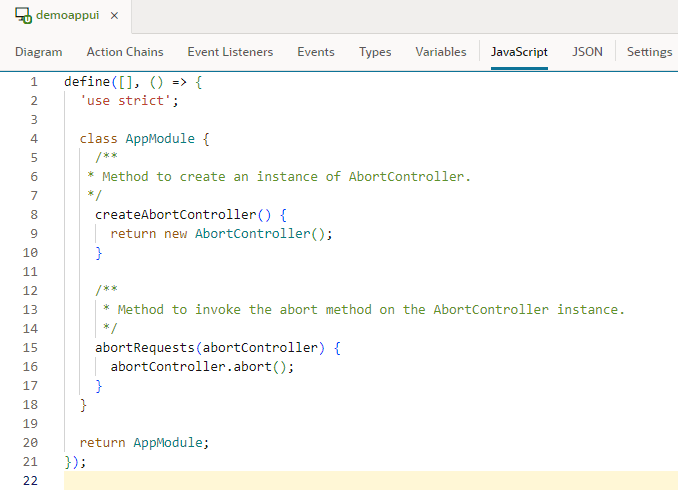The height and width of the screenshot is (490, 678).
Task: Click 'AppModule' class name on line 4
Action: [160, 139]
